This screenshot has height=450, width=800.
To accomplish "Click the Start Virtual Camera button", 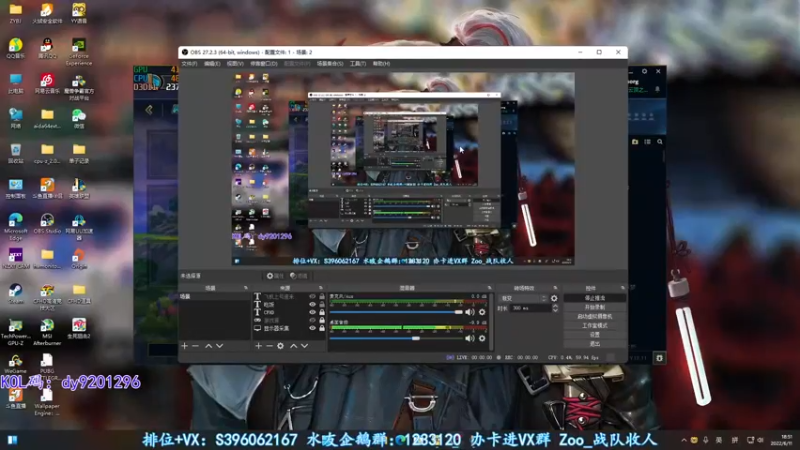I will tap(594, 316).
